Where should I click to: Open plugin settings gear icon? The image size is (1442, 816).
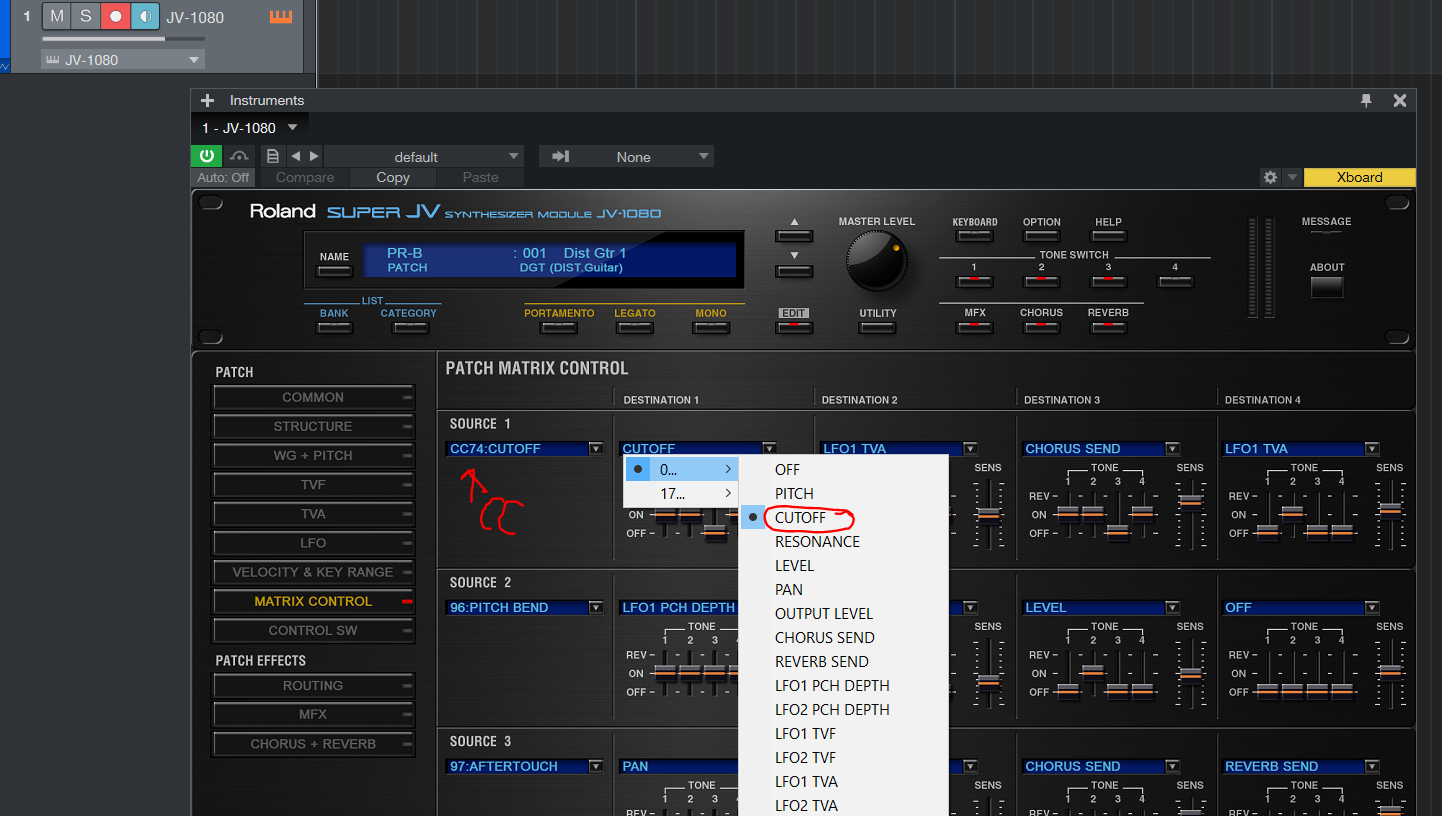1270,177
